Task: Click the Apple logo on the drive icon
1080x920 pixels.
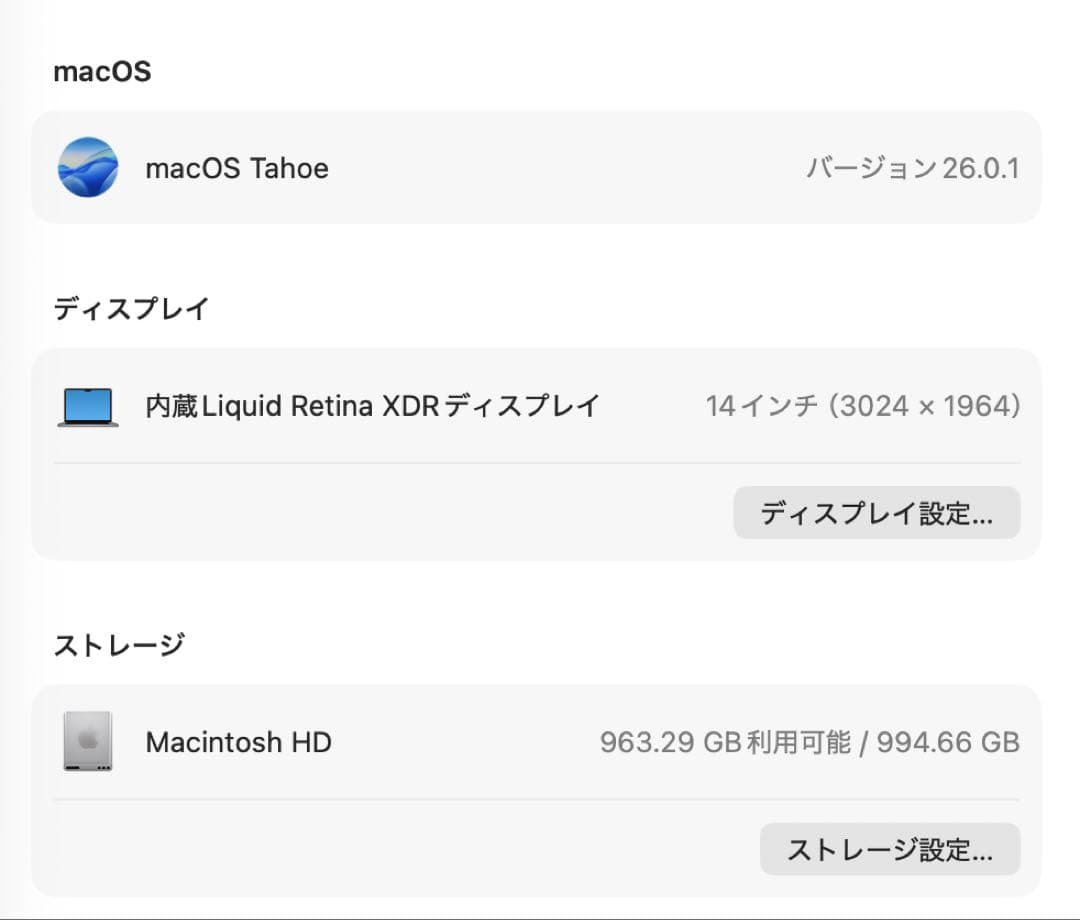Action: point(88,737)
